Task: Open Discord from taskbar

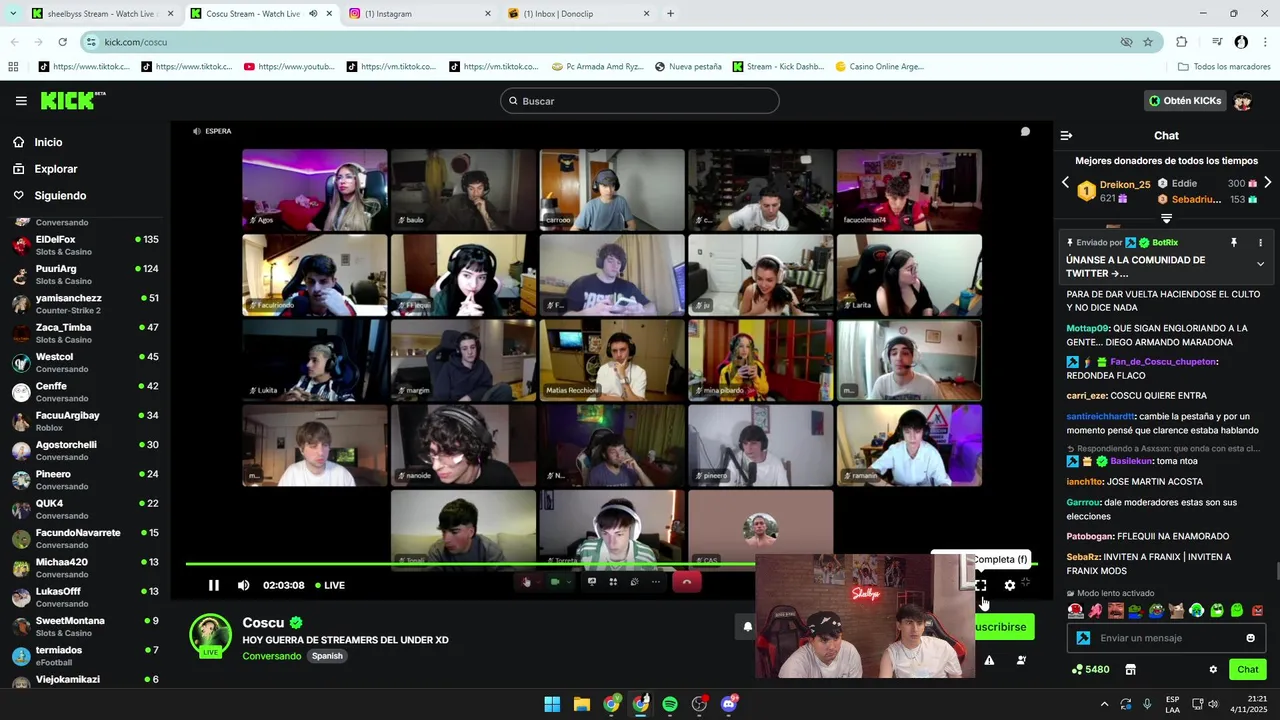Action: (729, 704)
